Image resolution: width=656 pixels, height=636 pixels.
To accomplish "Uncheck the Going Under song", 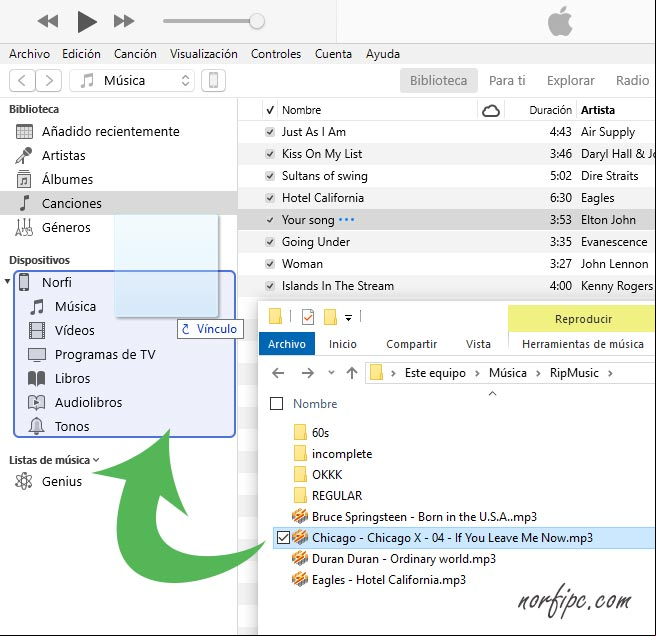I will point(270,242).
